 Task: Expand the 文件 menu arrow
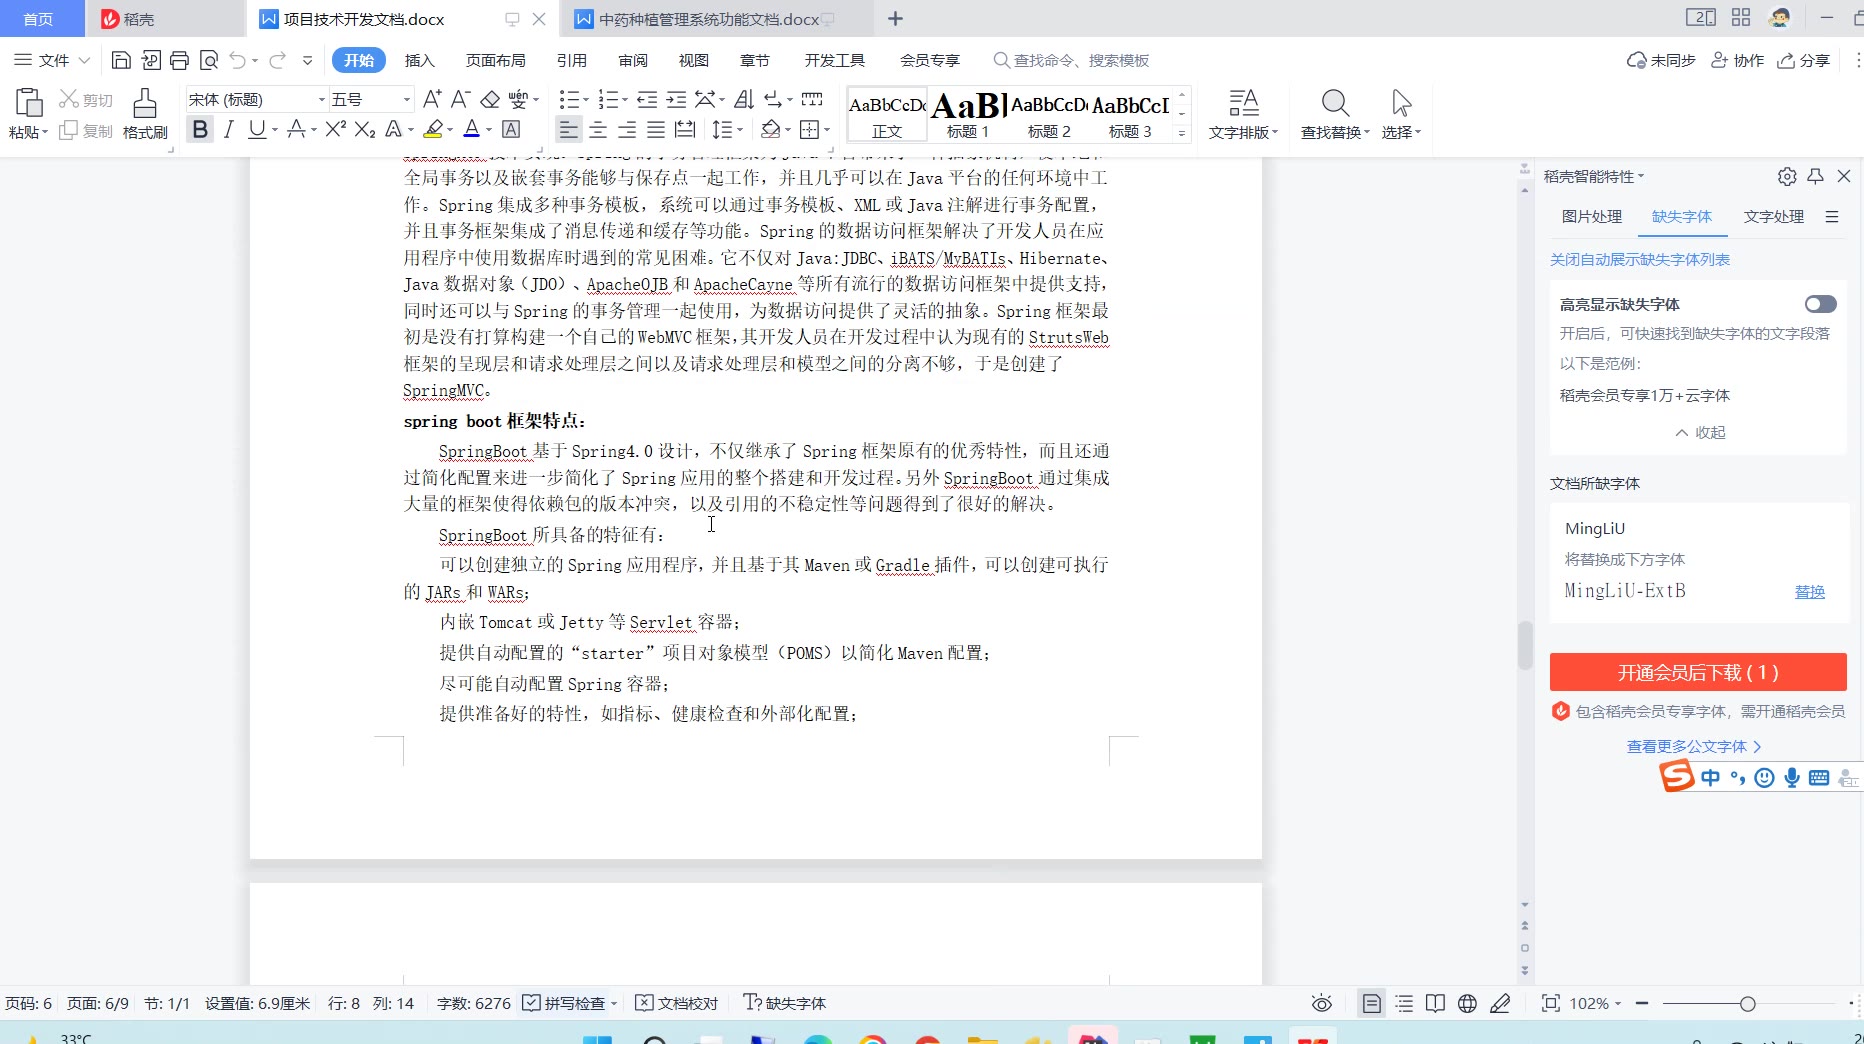pos(84,60)
